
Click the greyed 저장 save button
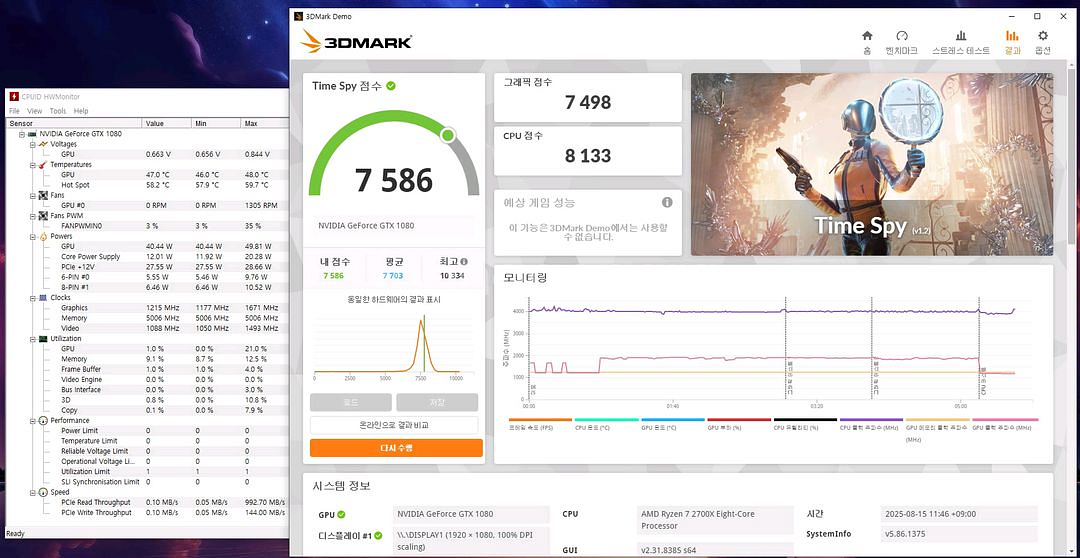coord(437,402)
